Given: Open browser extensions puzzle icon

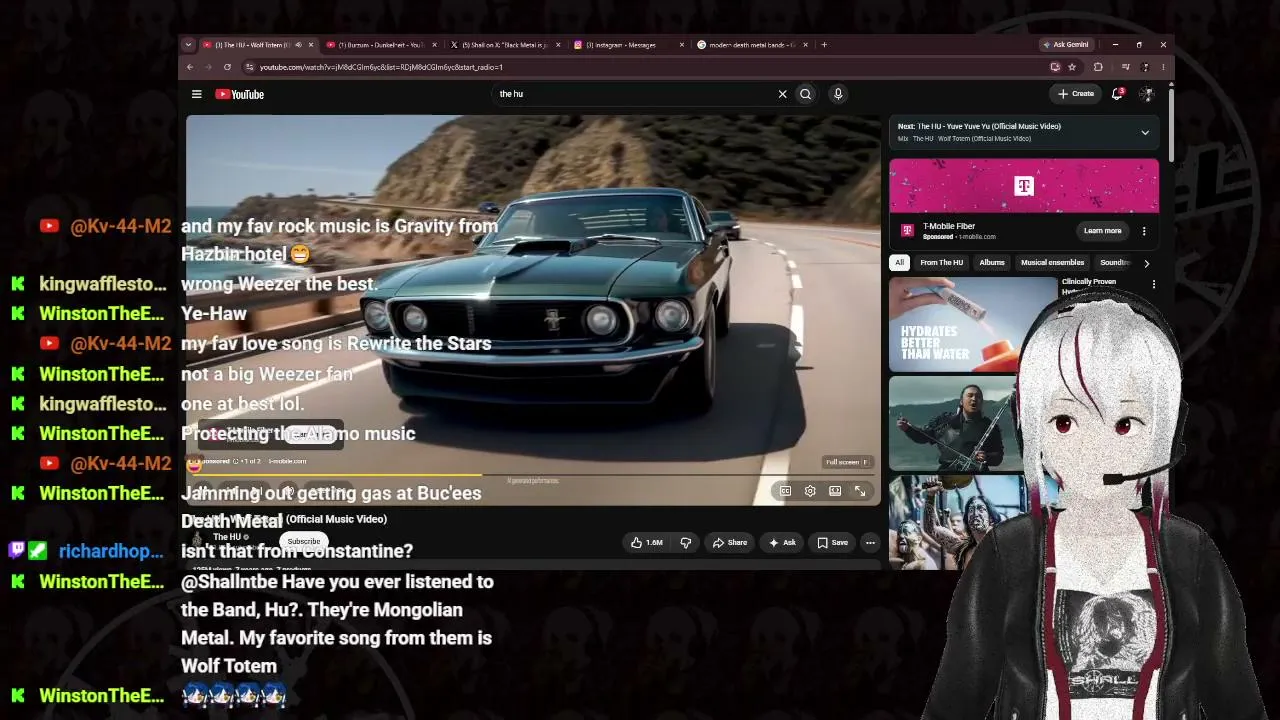Looking at the screenshot, I should (x=1098, y=67).
